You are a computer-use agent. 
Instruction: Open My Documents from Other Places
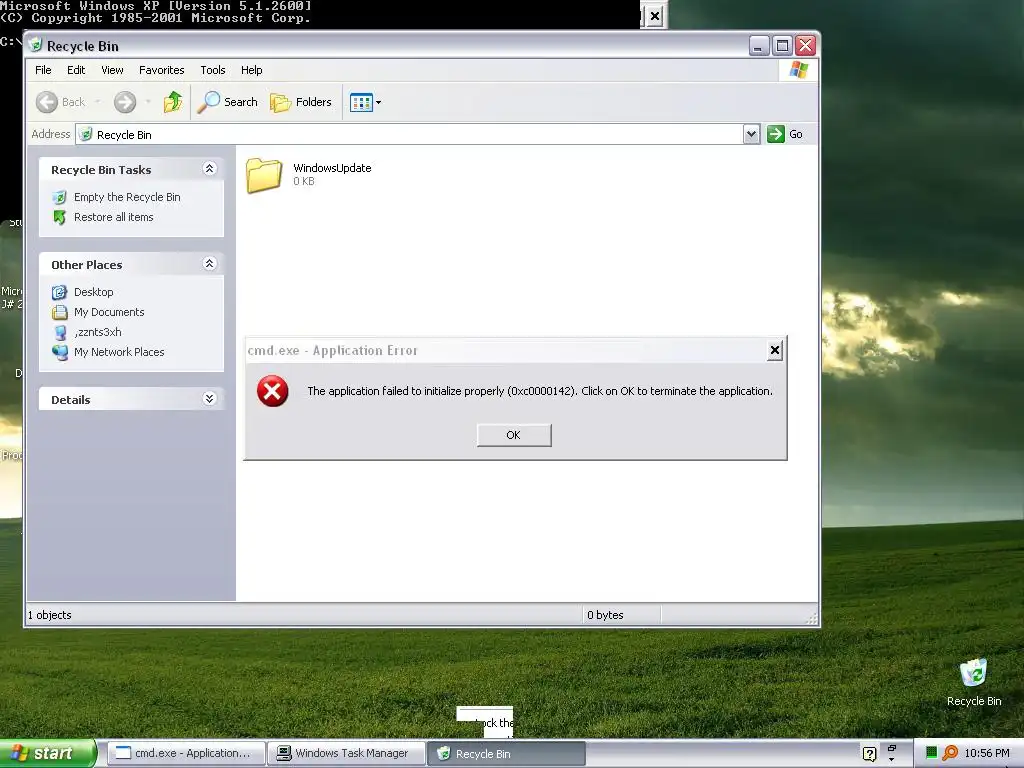tap(109, 312)
